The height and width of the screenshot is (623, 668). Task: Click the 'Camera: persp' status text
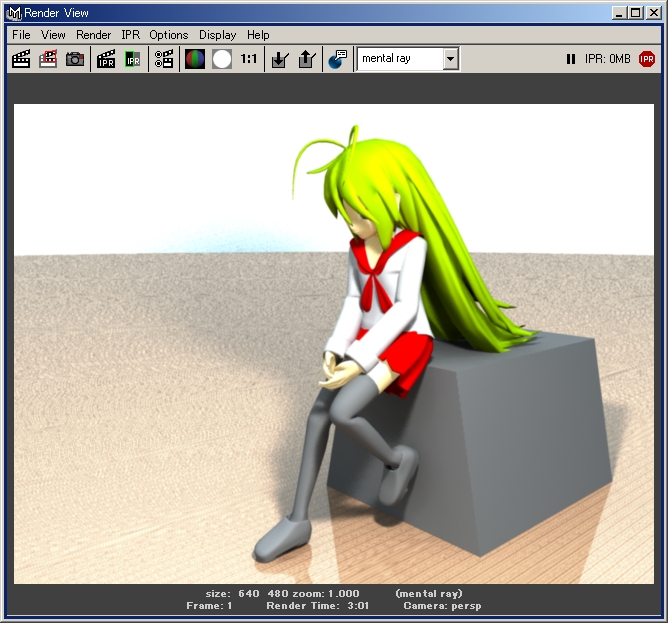(x=442, y=606)
